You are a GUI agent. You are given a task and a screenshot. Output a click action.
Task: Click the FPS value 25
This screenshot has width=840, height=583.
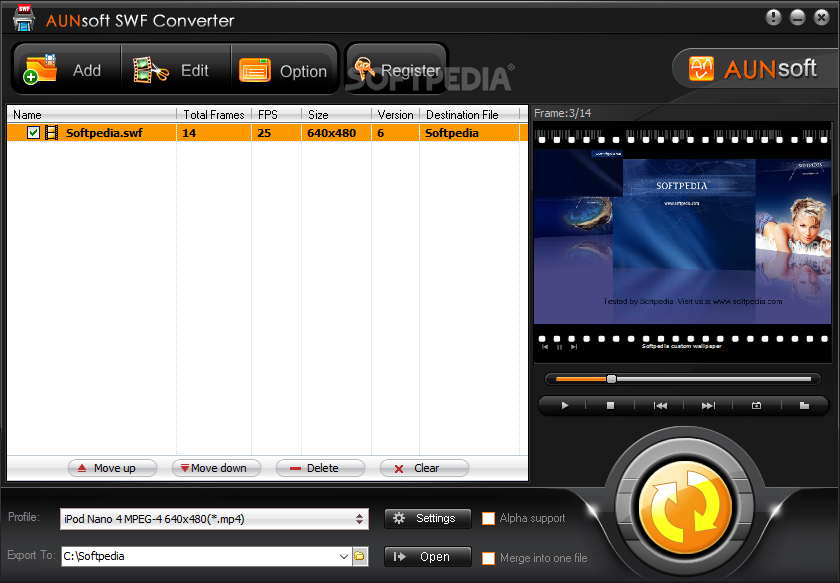coord(264,133)
